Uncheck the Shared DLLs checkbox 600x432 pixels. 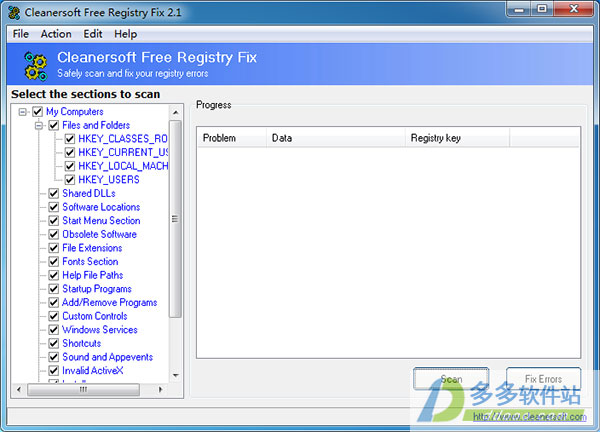[x=54, y=193]
